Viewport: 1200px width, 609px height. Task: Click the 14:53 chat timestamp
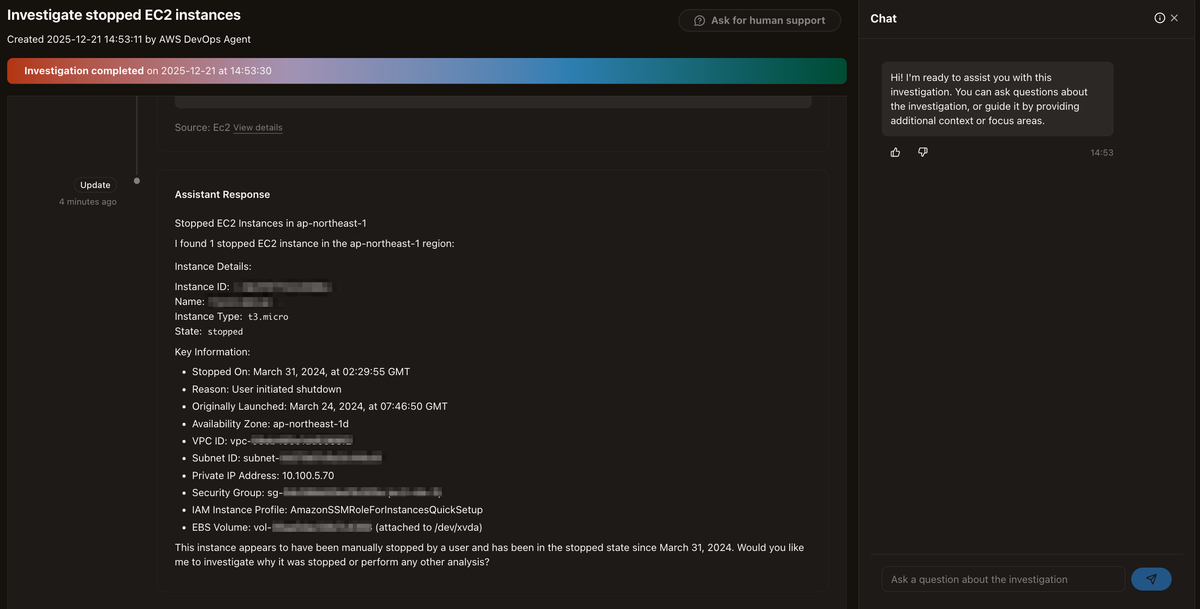1102,153
